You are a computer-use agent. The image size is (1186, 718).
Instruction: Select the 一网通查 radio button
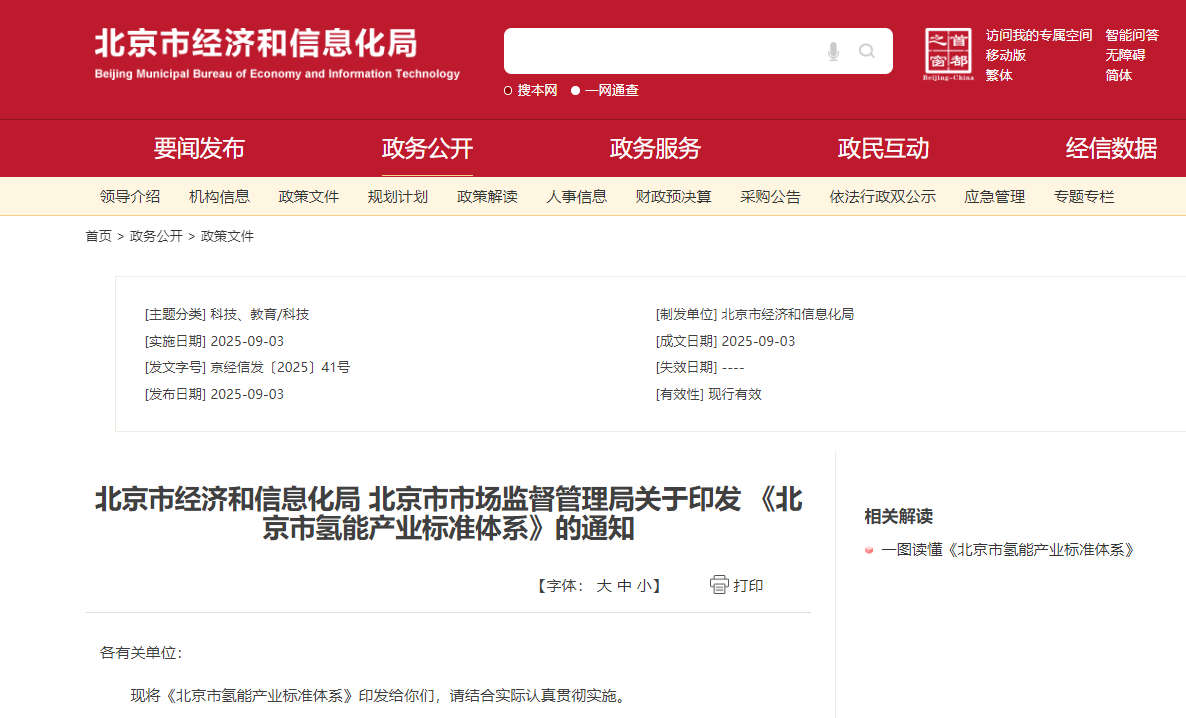click(576, 91)
